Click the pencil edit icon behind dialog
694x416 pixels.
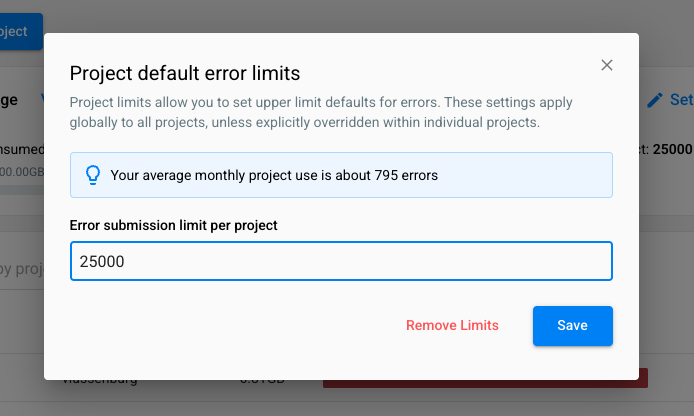click(655, 100)
